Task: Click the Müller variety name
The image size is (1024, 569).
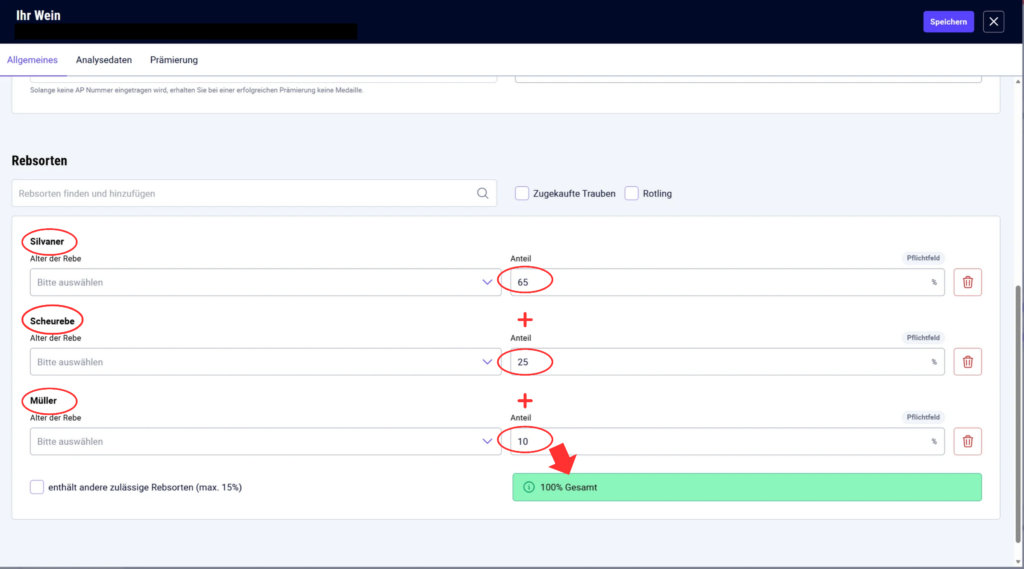Action: tap(43, 401)
